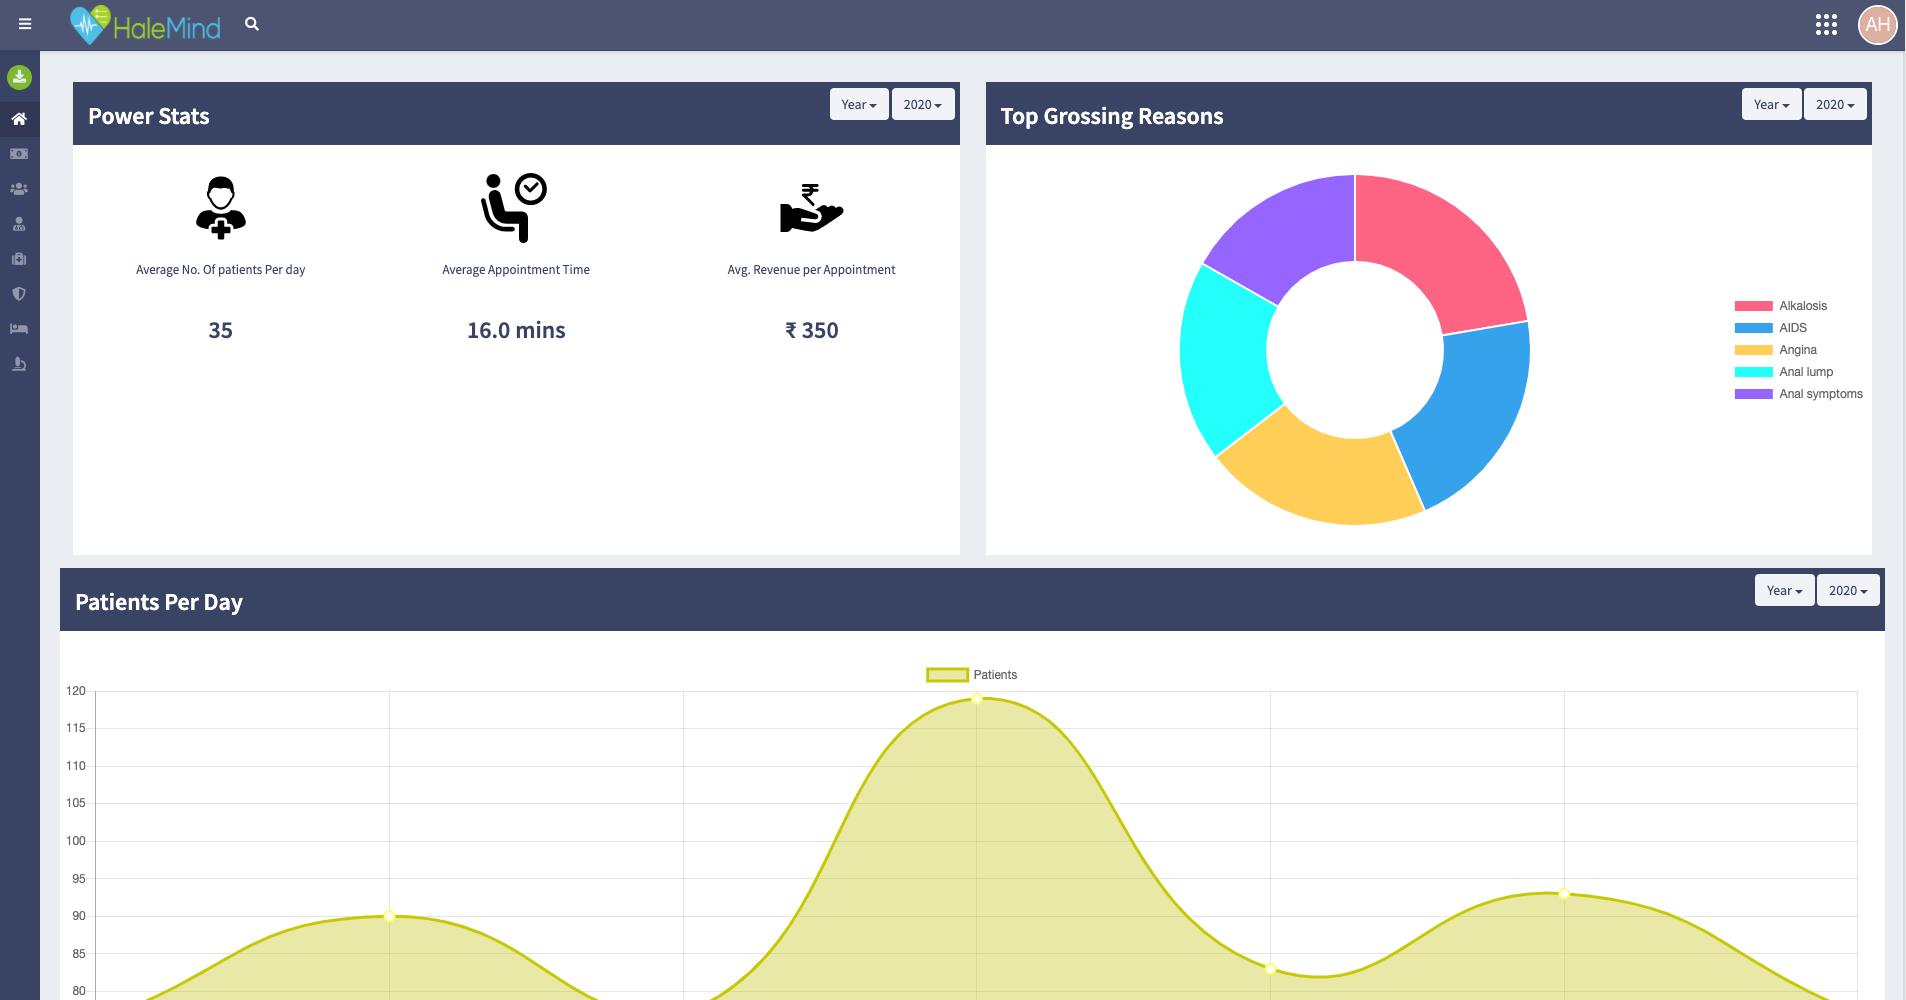Click the search magnifier in the top bar
The width and height of the screenshot is (1906, 1000).
(251, 23)
